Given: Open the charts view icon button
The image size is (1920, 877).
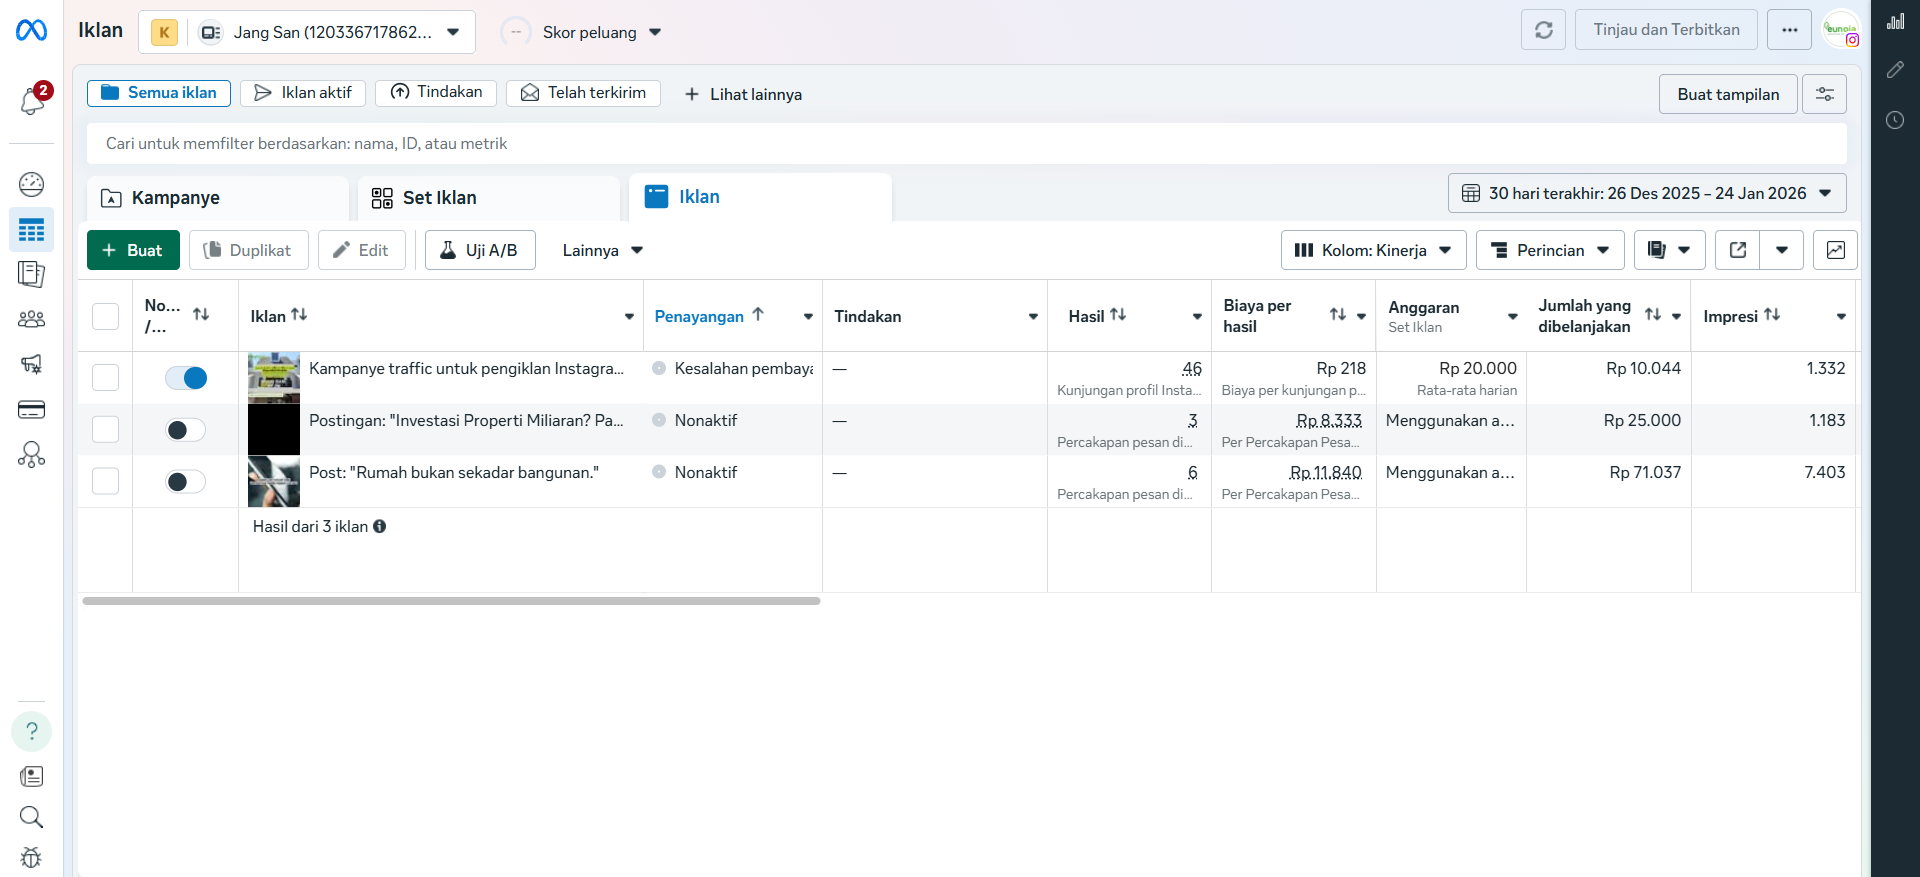Looking at the screenshot, I should coord(1836,250).
